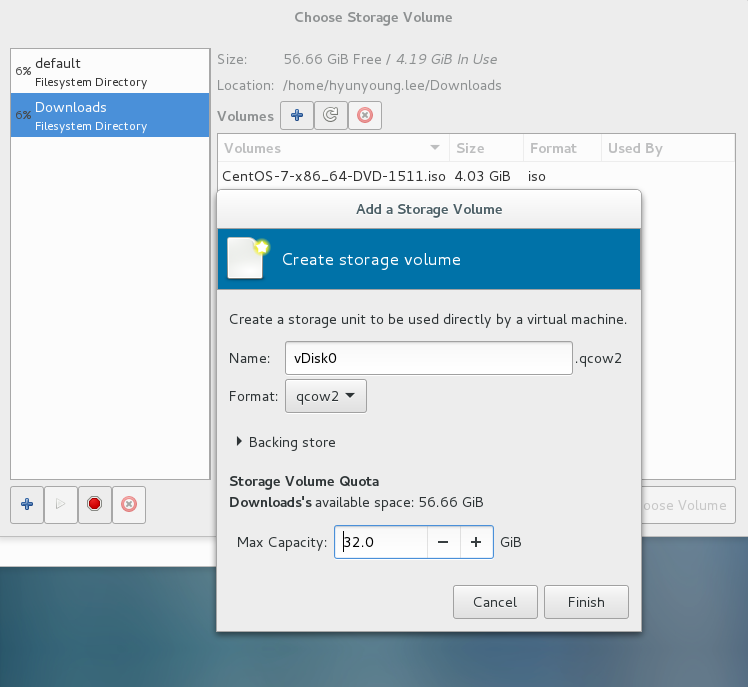Image resolution: width=748 pixels, height=687 pixels.
Task: Click Cancel in Add a Storage Volume
Action: [495, 602]
